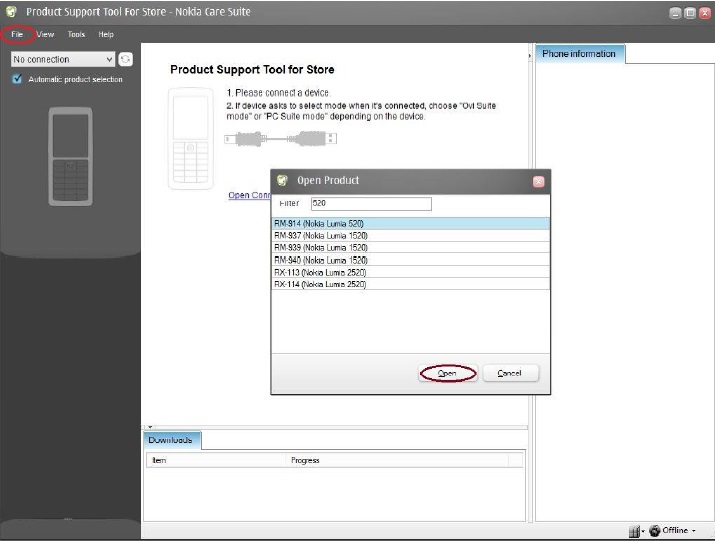
Task: Expand the No connection dropdown
Action: click(x=62, y=59)
